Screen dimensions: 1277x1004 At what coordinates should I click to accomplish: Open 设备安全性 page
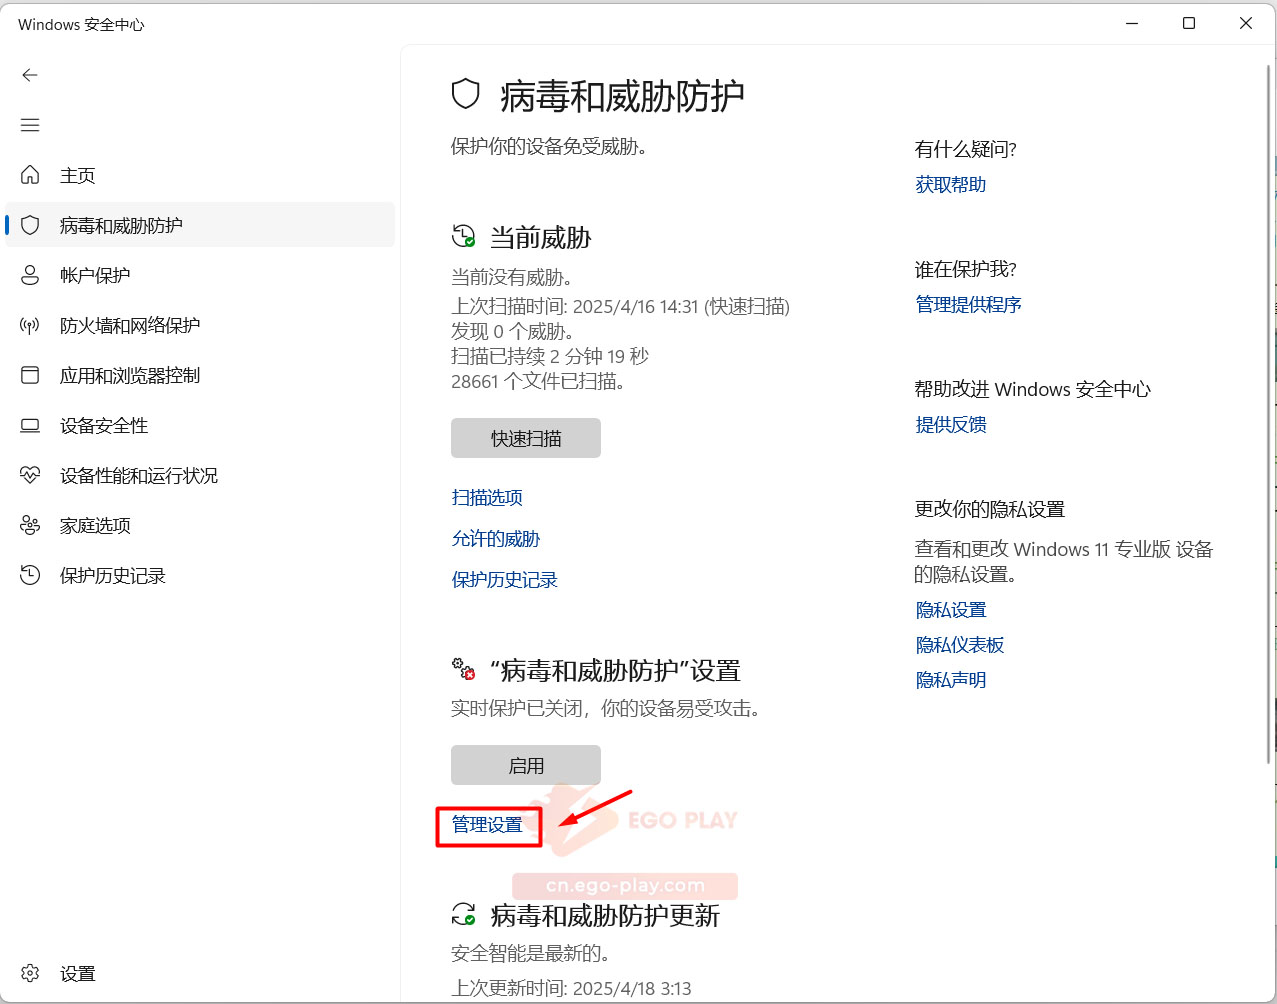[x=200, y=425]
